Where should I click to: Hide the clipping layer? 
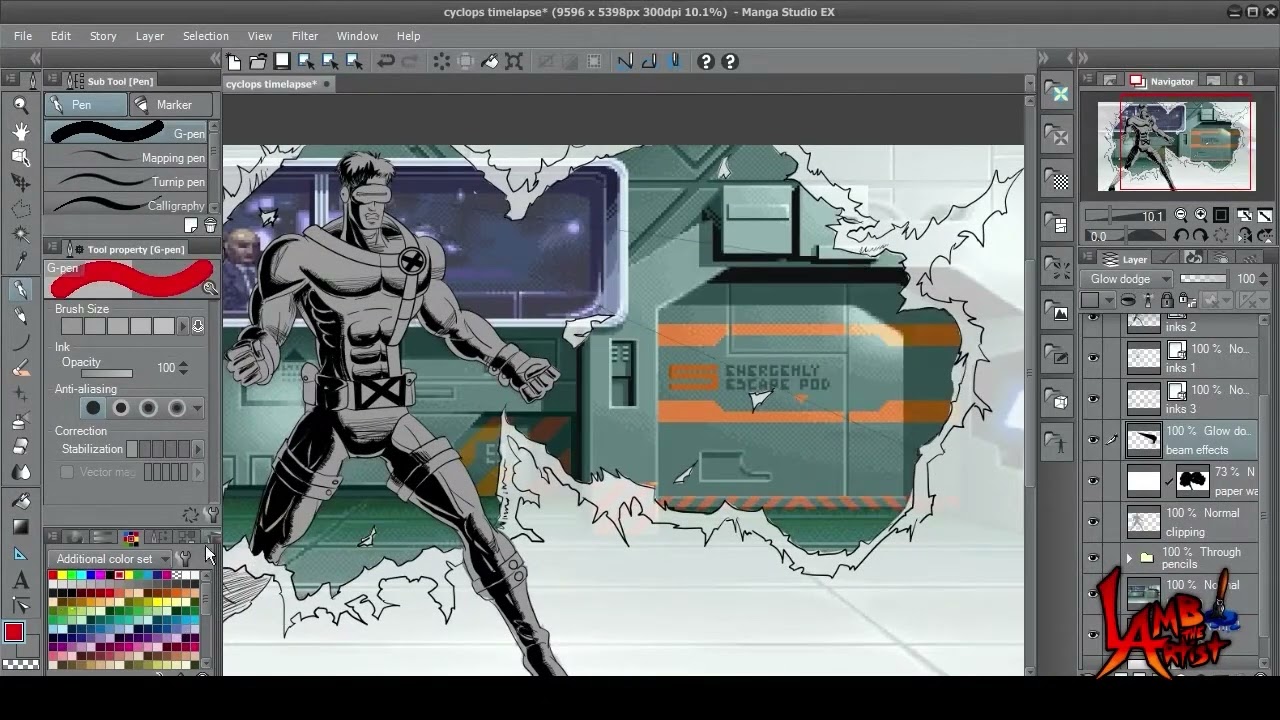point(1093,522)
